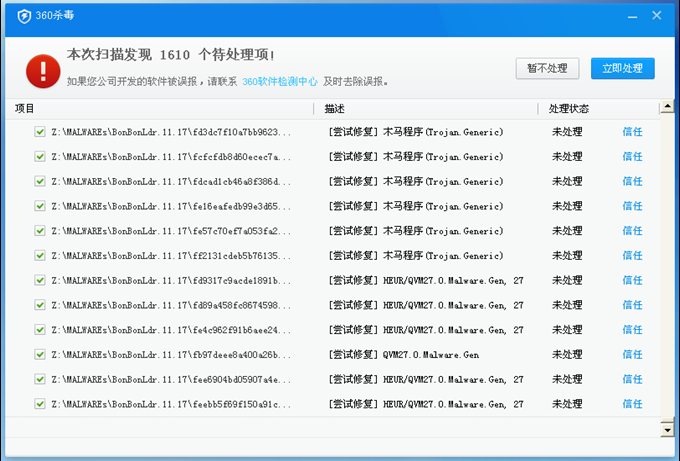This screenshot has width=680, height=461.
Task: Click the 处理状态 column header
Action: 569,109
